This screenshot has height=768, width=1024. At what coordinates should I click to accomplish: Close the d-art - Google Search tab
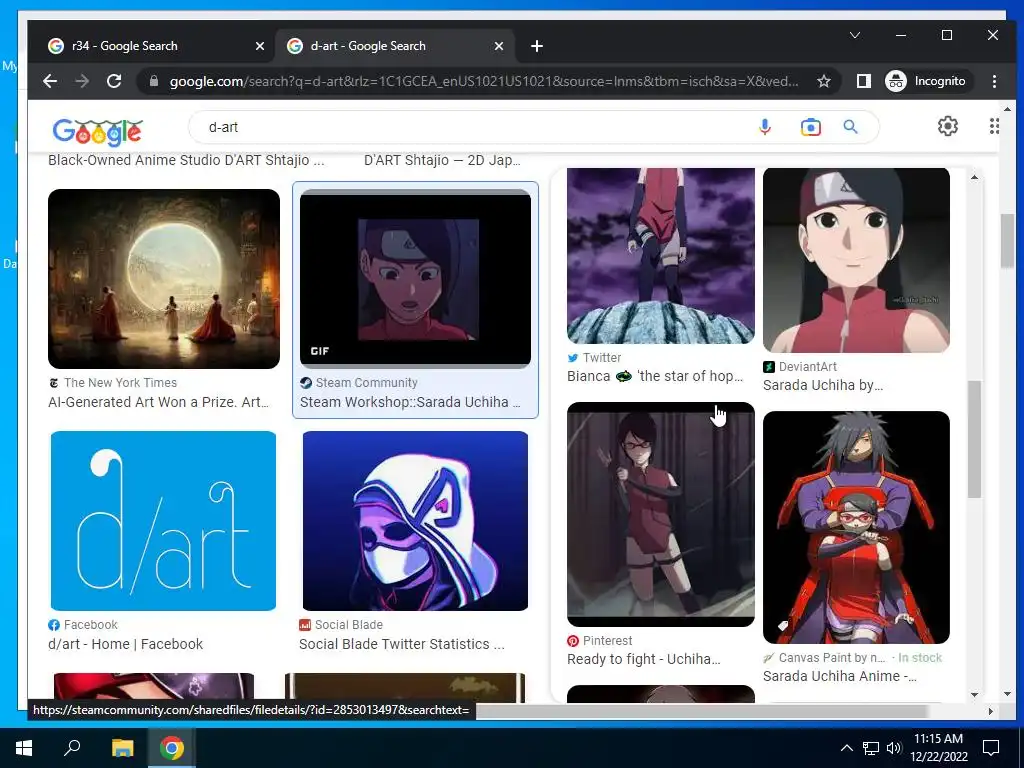(x=499, y=46)
